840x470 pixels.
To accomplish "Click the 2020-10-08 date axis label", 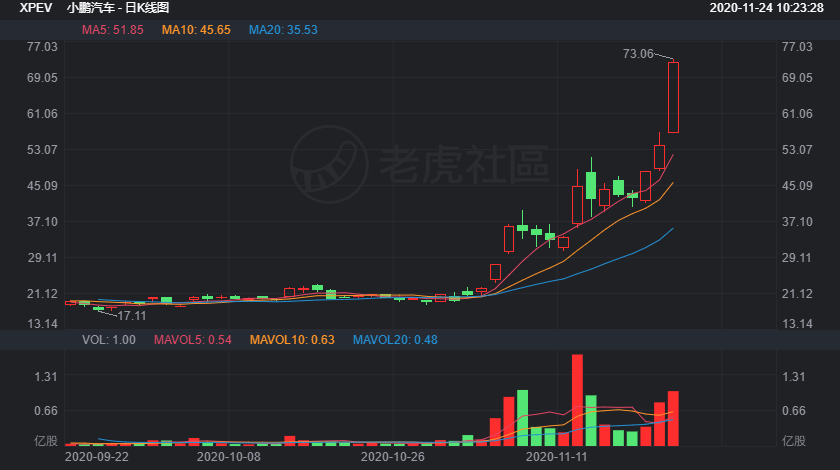I will pos(229,457).
